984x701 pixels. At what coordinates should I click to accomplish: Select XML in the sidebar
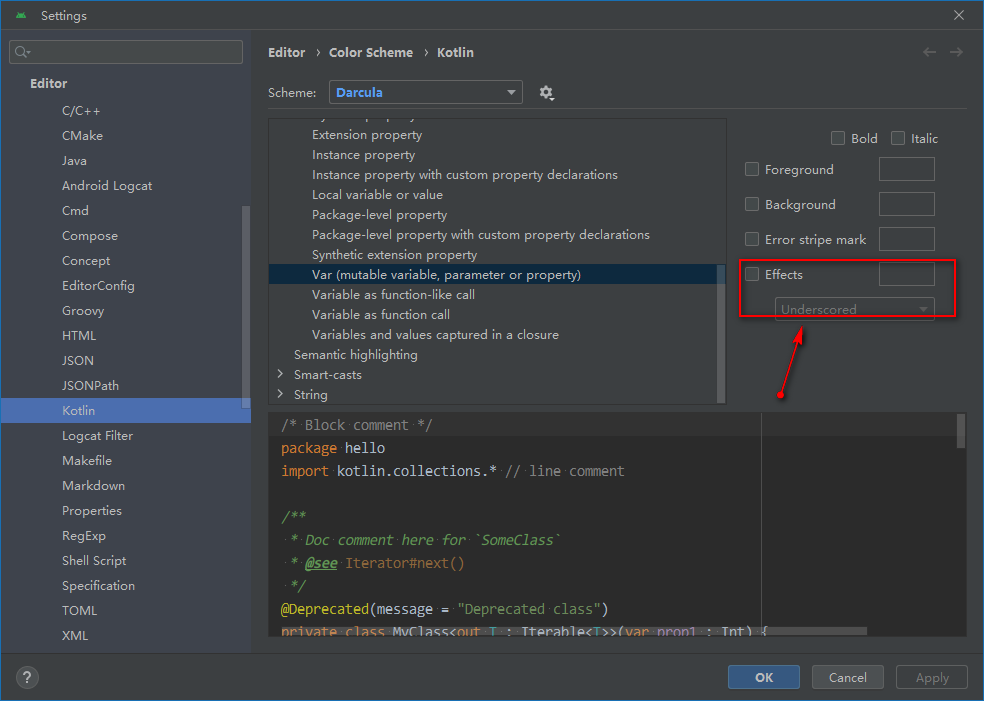pyautogui.click(x=75, y=636)
